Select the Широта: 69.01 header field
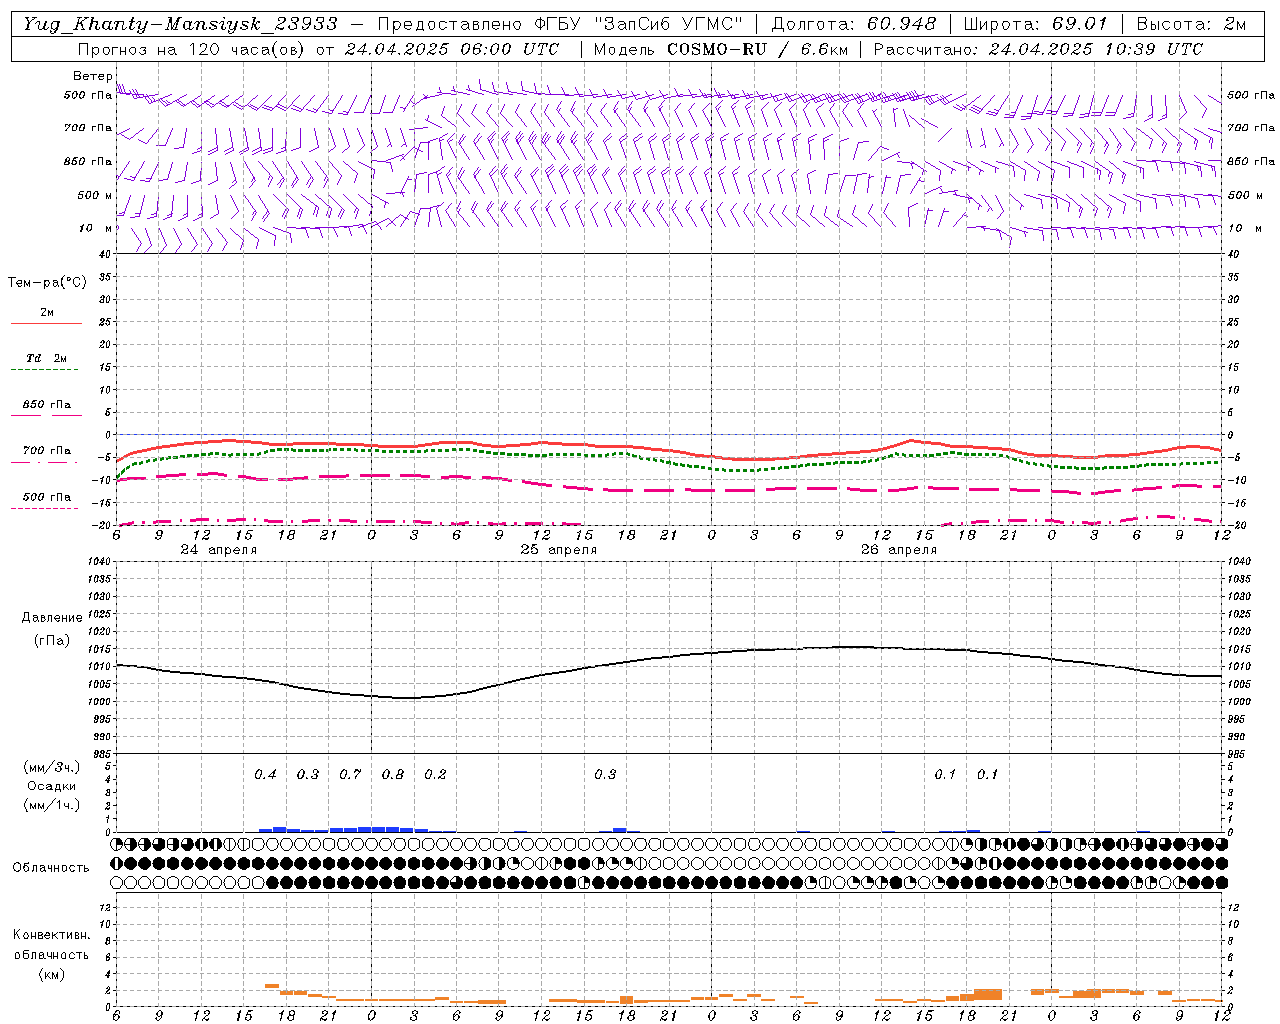Viewport: 1280px width, 1024px height. click(x=1035, y=24)
